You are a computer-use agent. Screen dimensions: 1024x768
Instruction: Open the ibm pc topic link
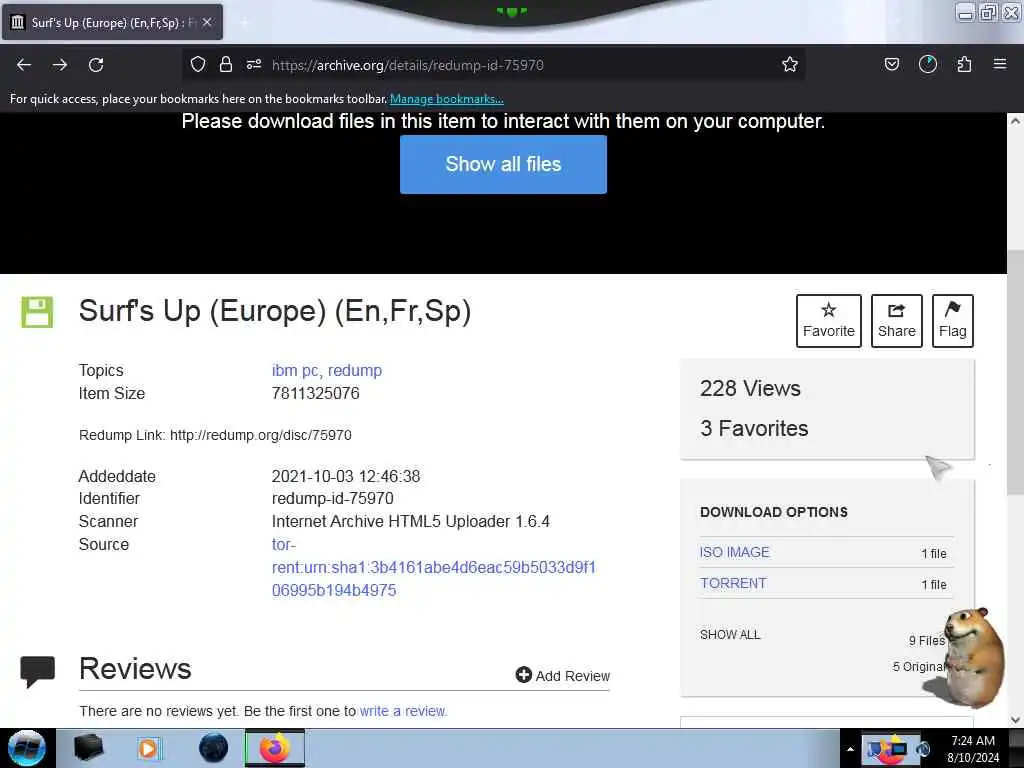pos(295,370)
